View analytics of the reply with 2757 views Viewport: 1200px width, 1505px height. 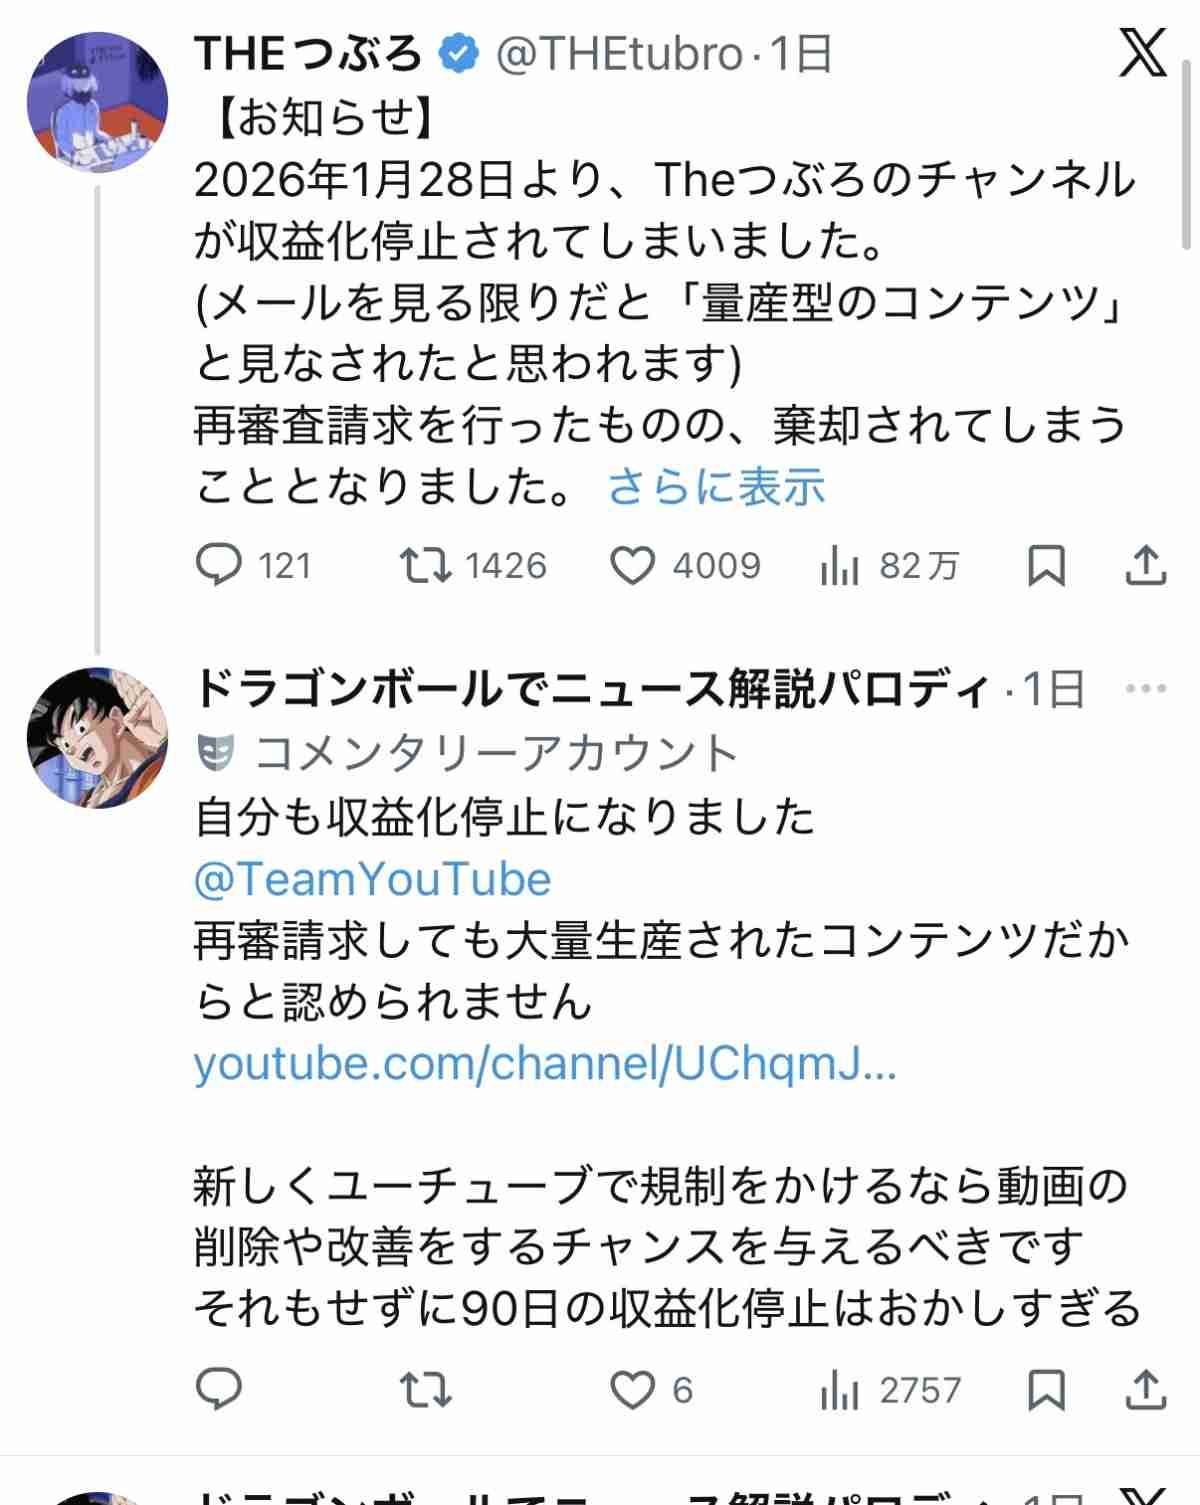(839, 1390)
